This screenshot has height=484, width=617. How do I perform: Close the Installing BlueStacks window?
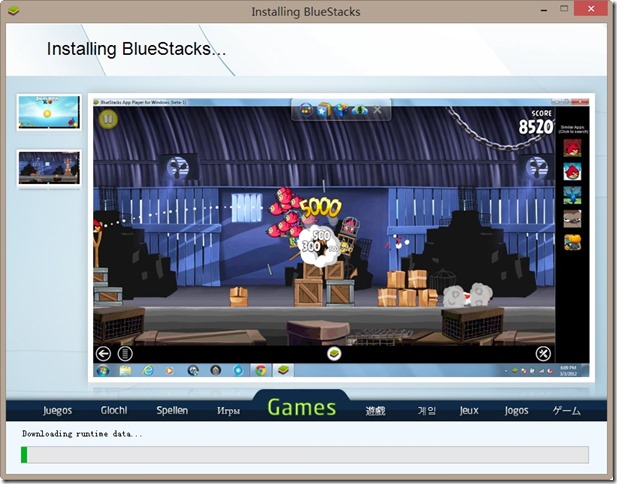[591, 9]
